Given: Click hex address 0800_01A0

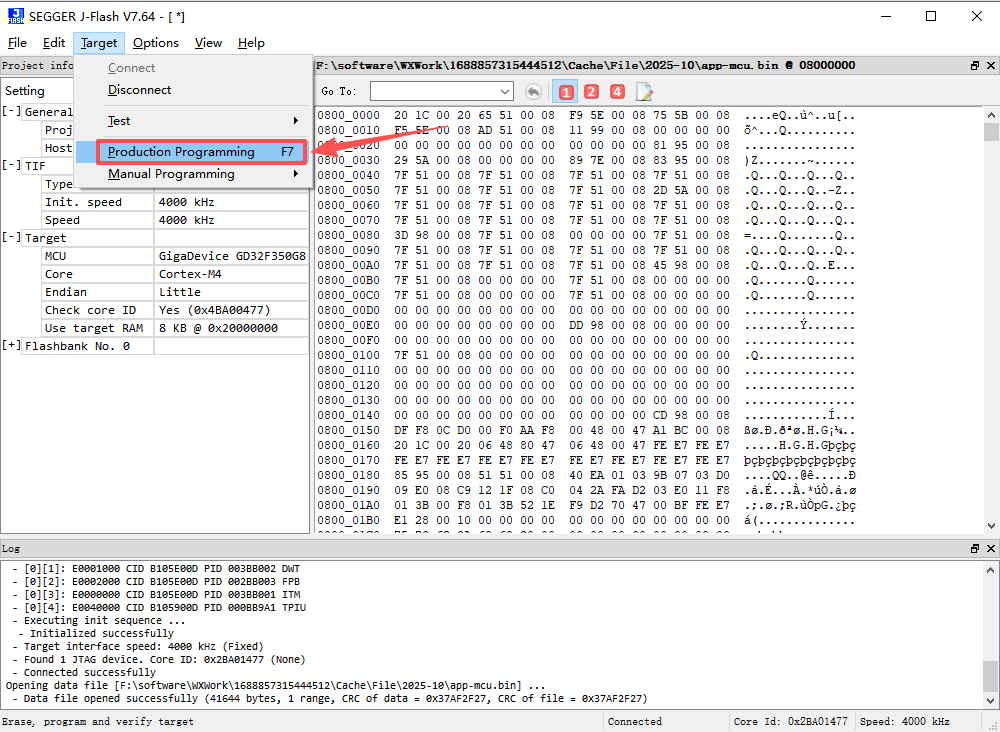Looking at the screenshot, I should point(348,505).
